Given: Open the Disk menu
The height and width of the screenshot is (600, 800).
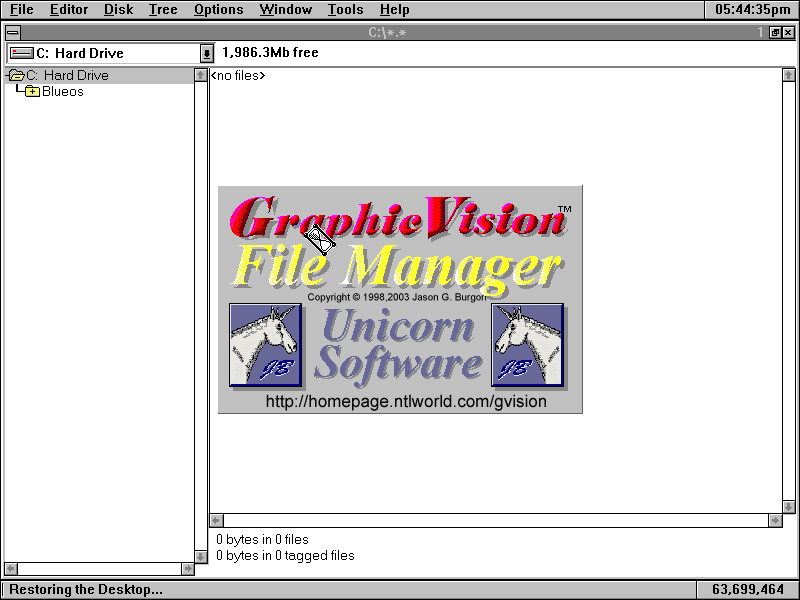Looking at the screenshot, I should (x=118, y=10).
